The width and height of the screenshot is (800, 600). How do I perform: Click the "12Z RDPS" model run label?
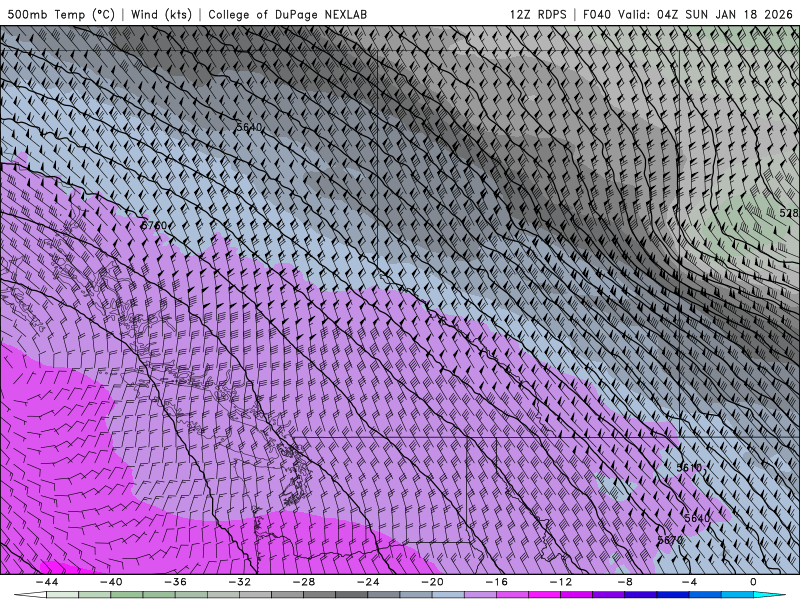(x=538, y=14)
